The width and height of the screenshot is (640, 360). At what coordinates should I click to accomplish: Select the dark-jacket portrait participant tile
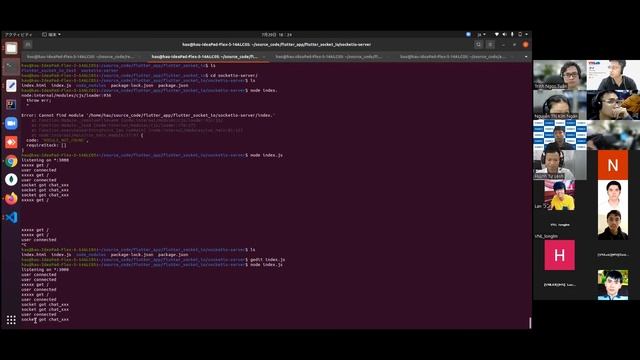pyautogui.click(x=613, y=225)
